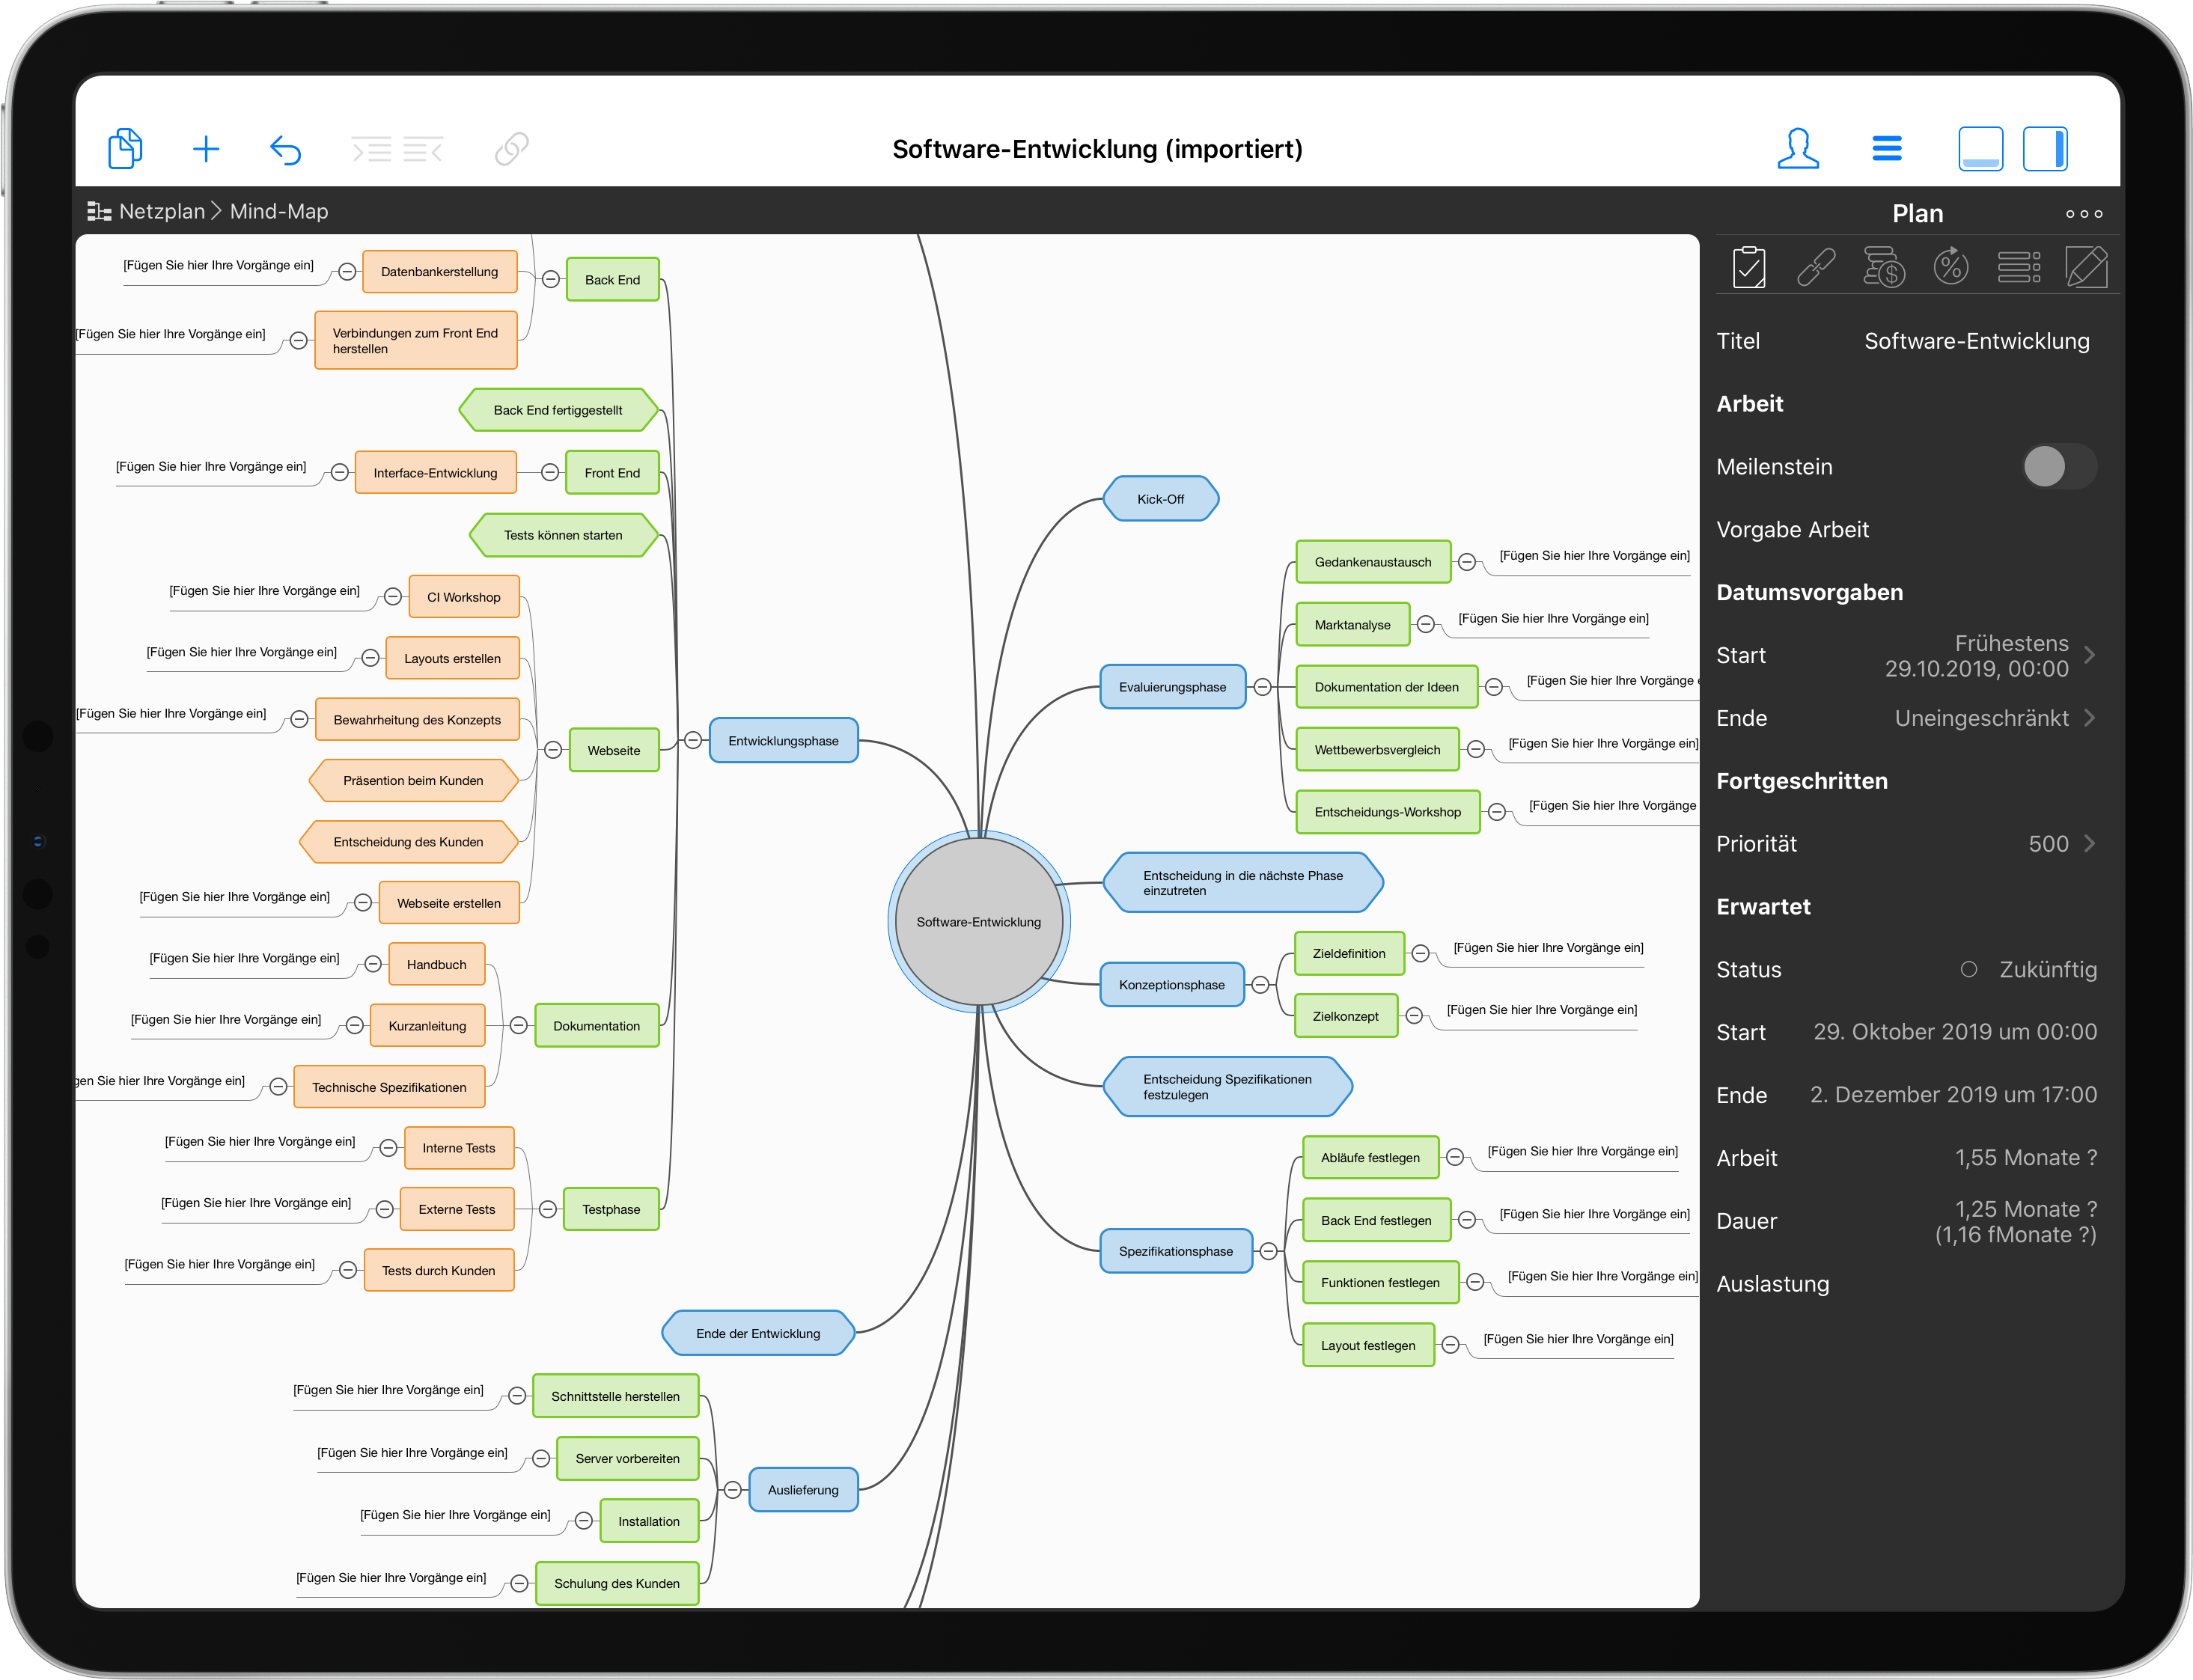Click the undo arrow icon

(285, 148)
